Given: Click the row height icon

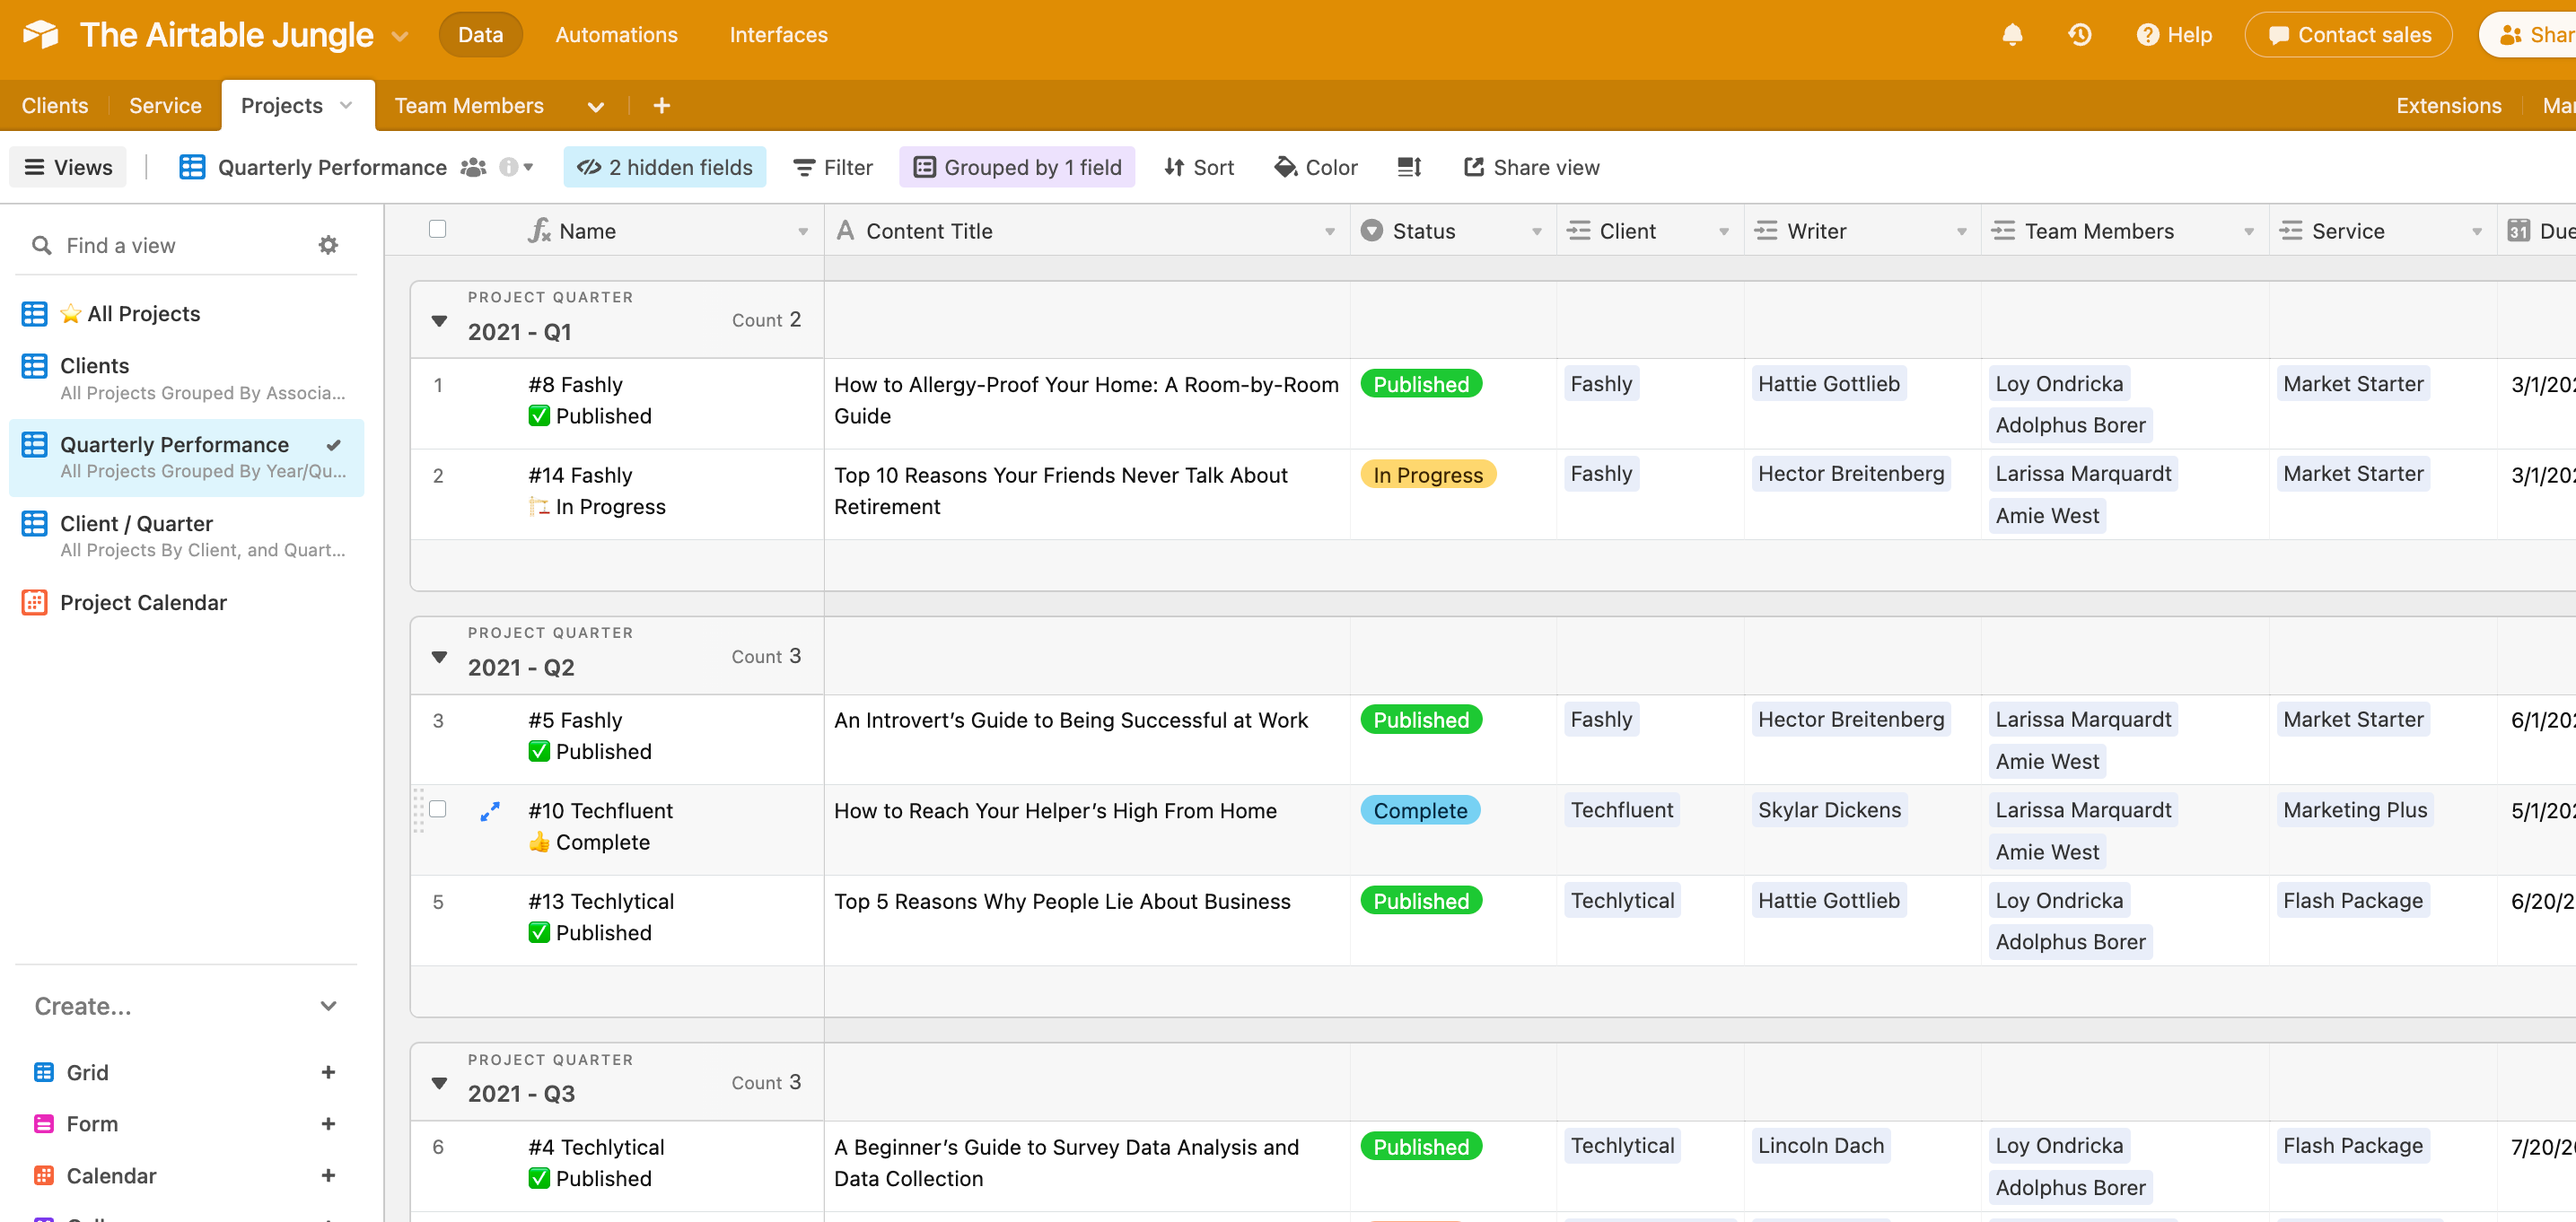Looking at the screenshot, I should pos(1409,167).
